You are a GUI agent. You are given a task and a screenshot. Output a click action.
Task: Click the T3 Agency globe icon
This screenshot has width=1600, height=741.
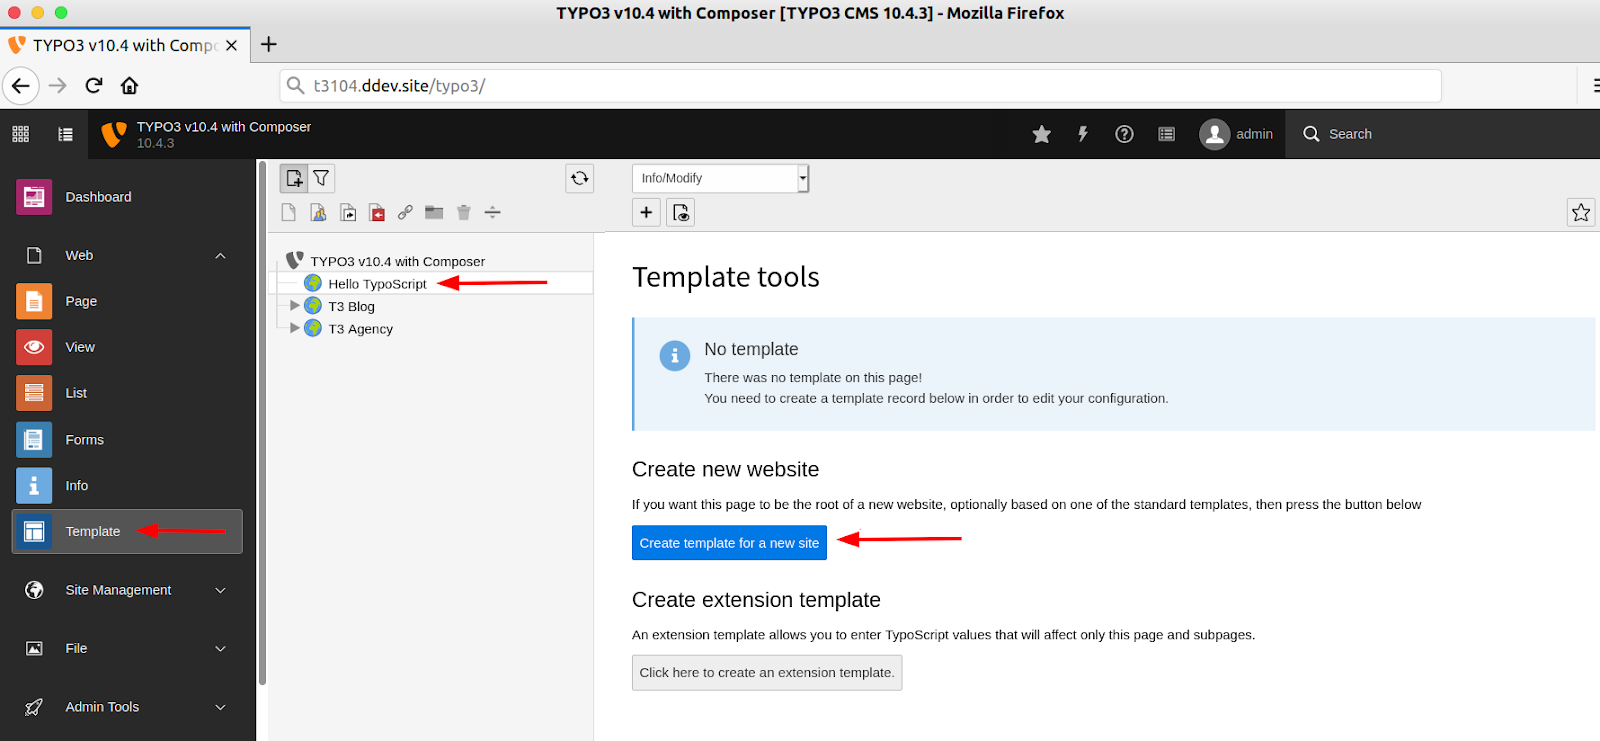313,328
